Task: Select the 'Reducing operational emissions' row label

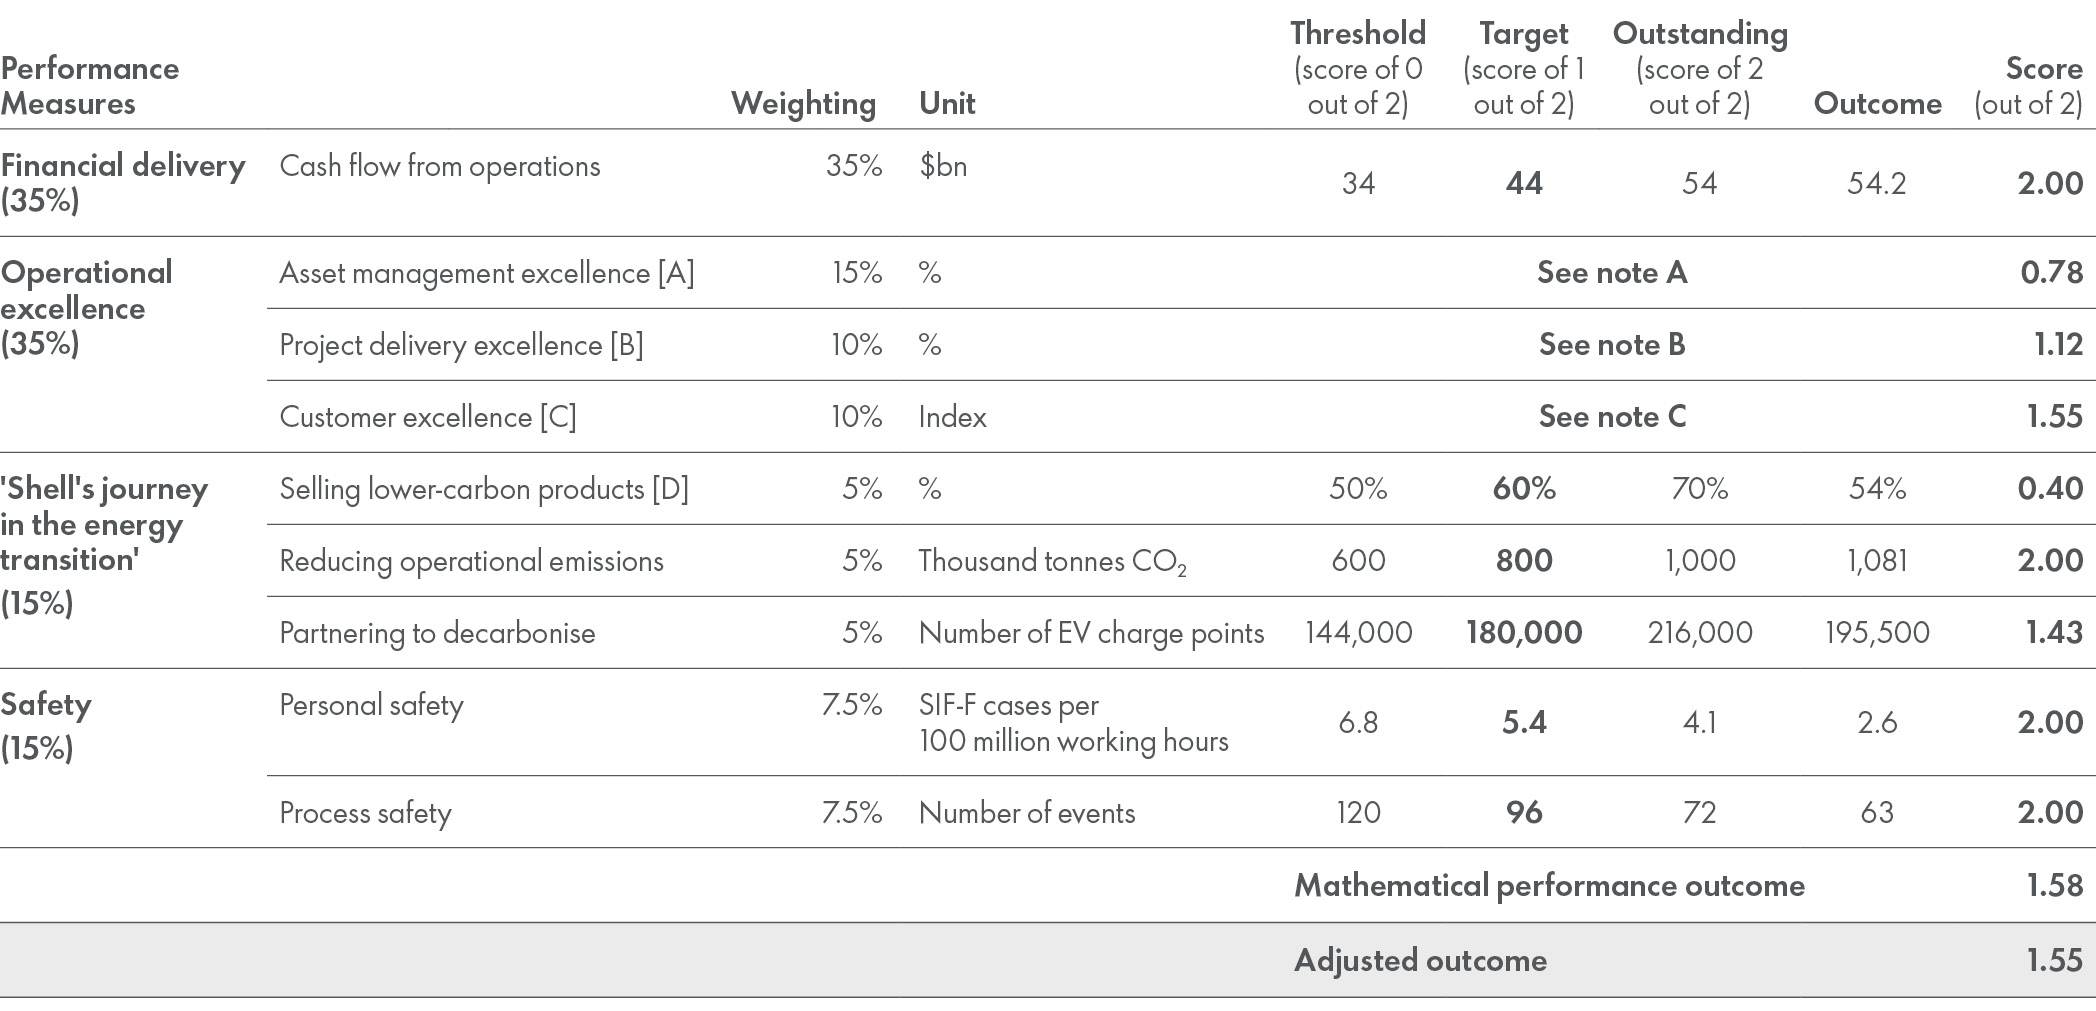Action: pyautogui.click(x=471, y=561)
